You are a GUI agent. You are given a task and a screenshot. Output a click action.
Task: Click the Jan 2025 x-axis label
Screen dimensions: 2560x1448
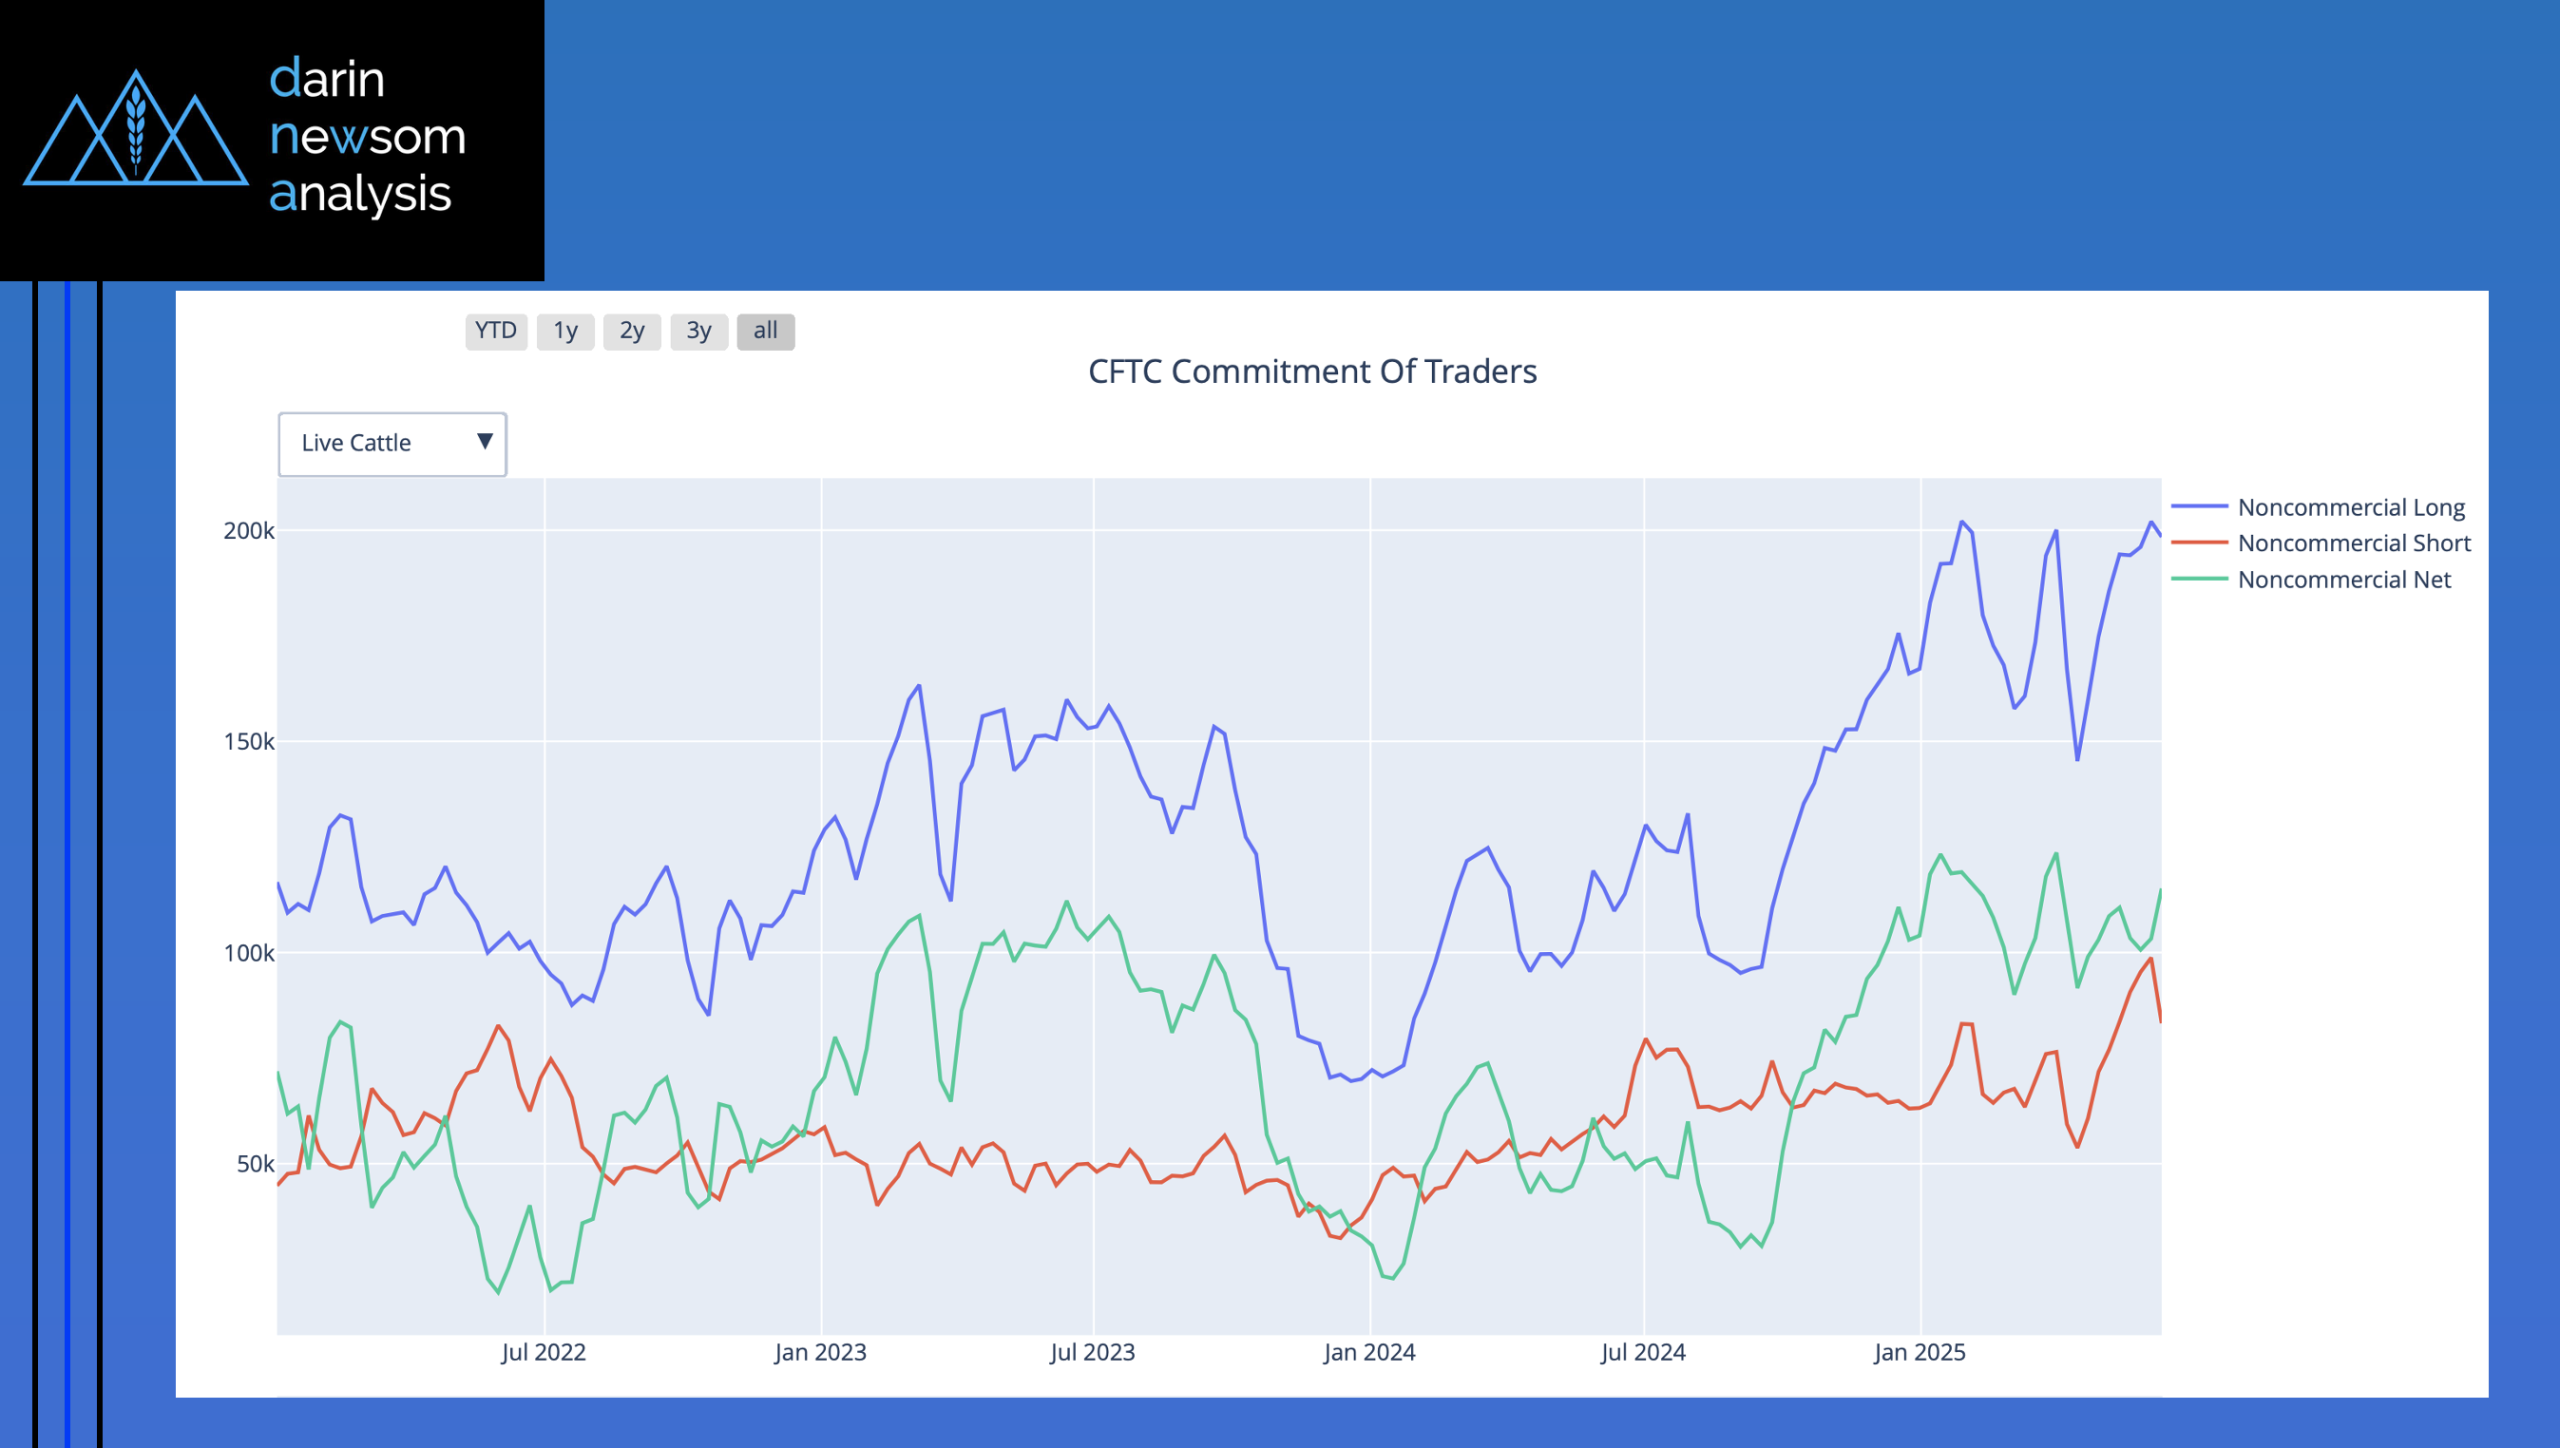click(x=1919, y=1352)
